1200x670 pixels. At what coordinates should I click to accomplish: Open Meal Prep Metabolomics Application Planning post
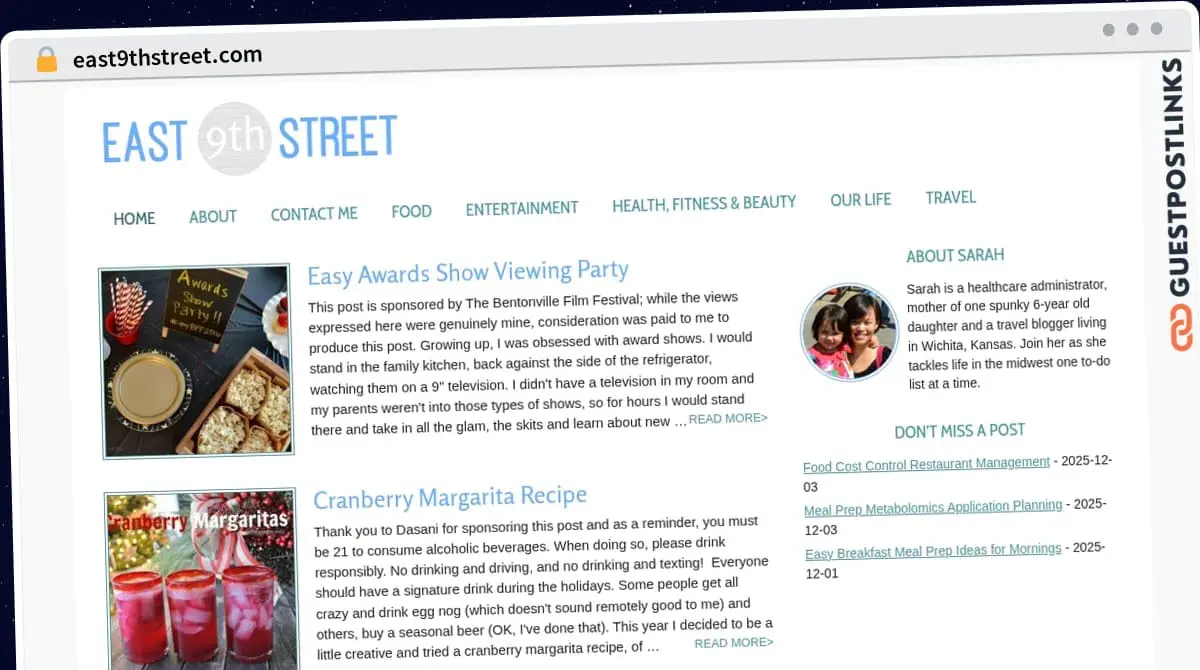point(932,506)
